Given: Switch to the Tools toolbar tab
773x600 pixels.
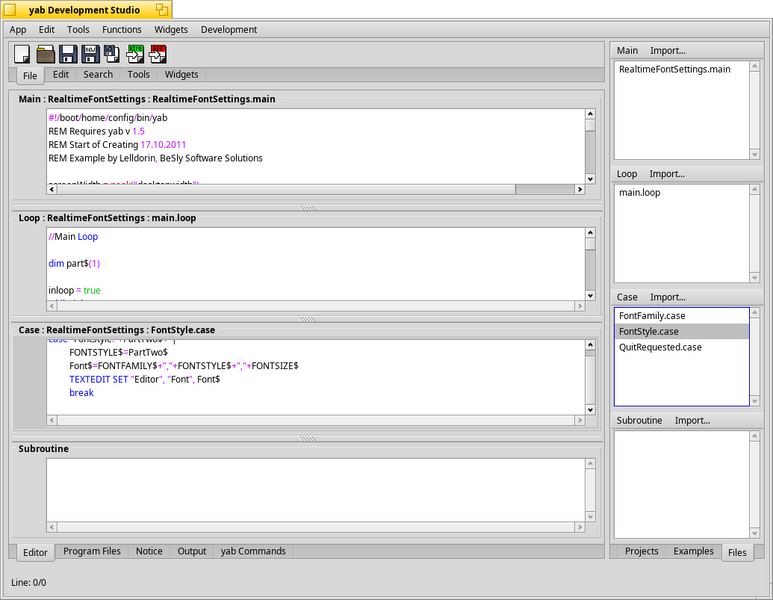Looking at the screenshot, I should coord(139,74).
